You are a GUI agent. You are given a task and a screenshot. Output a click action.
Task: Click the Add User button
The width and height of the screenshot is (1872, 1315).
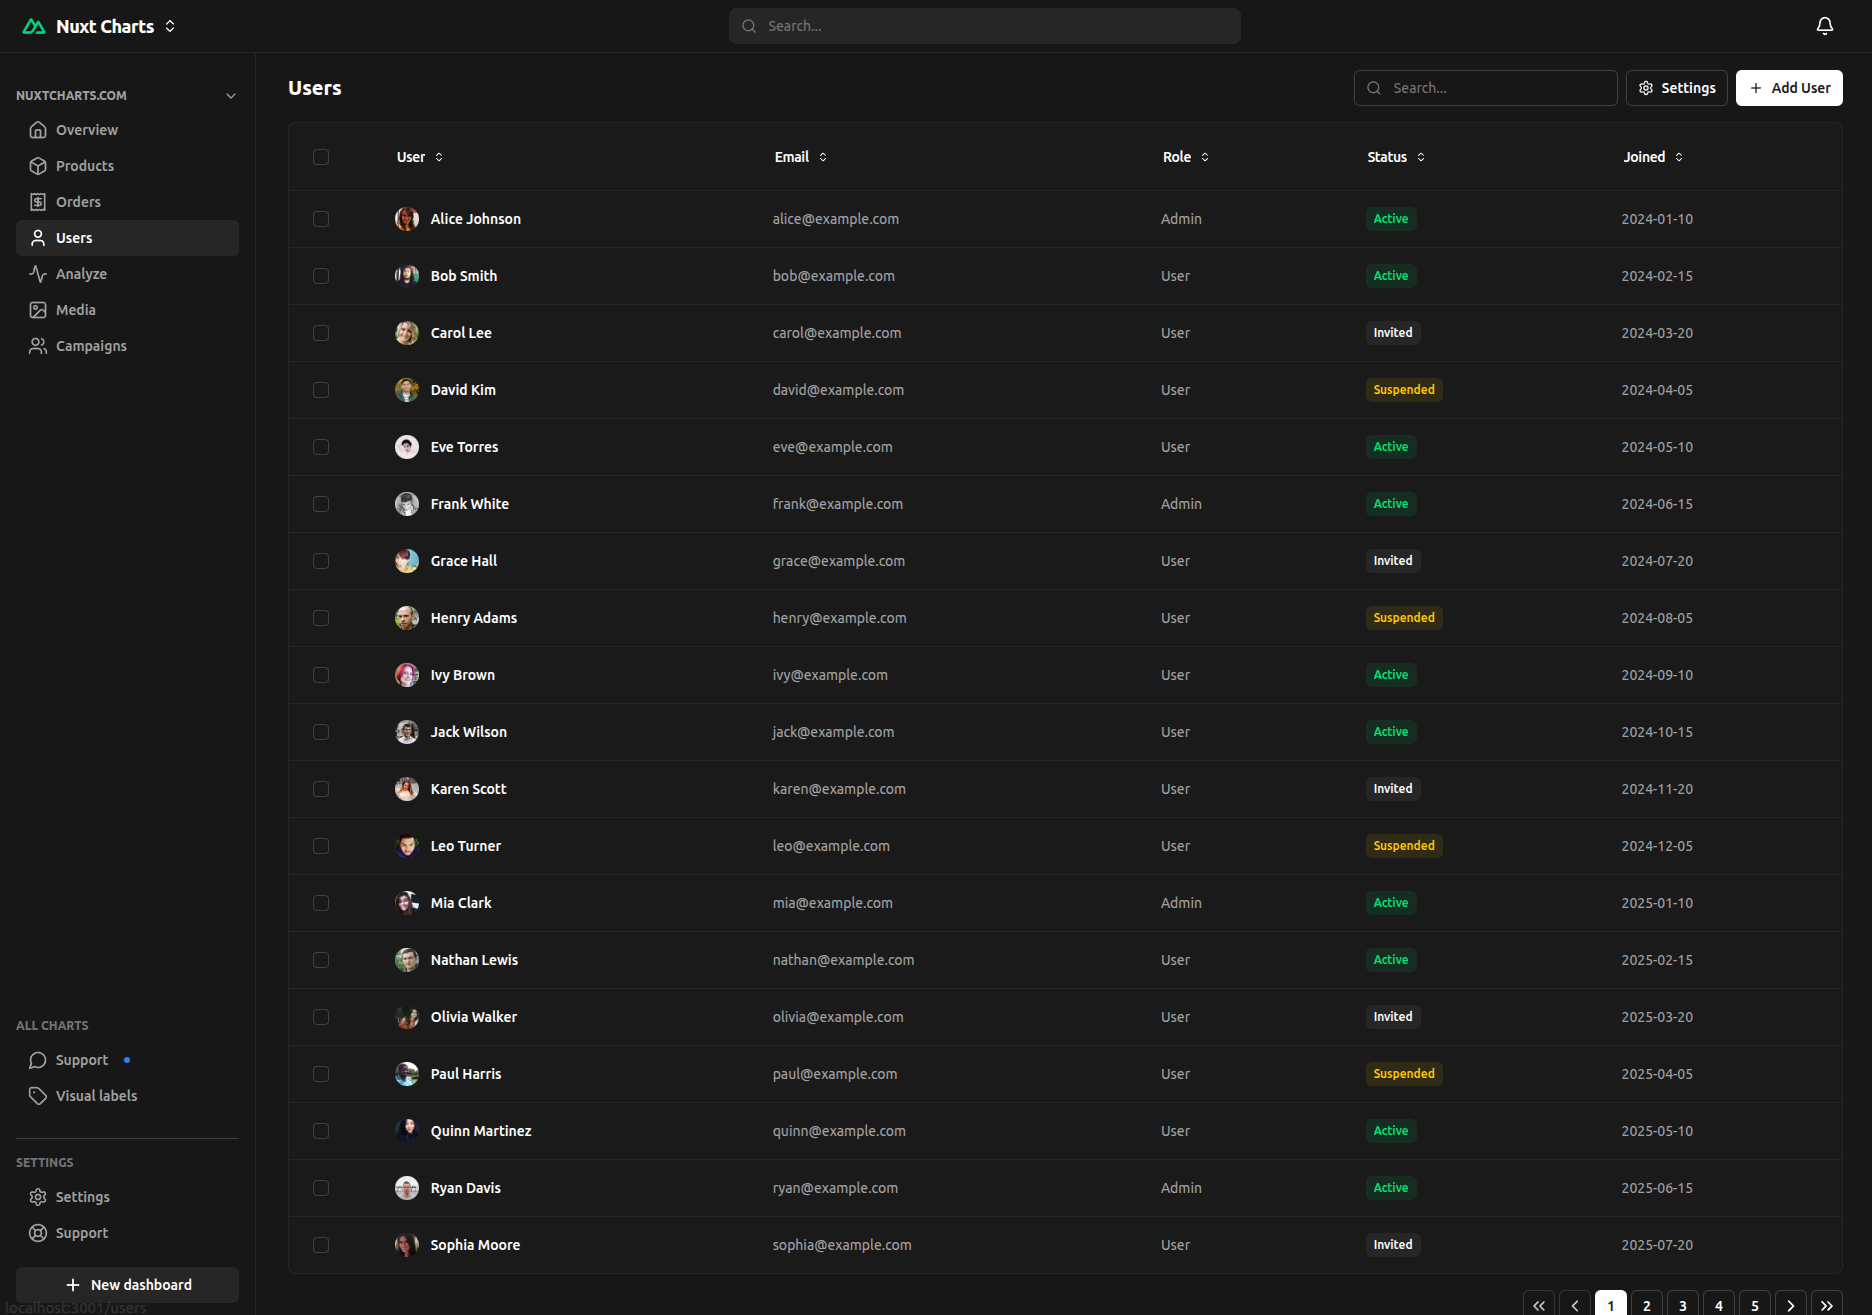[x=1789, y=88]
